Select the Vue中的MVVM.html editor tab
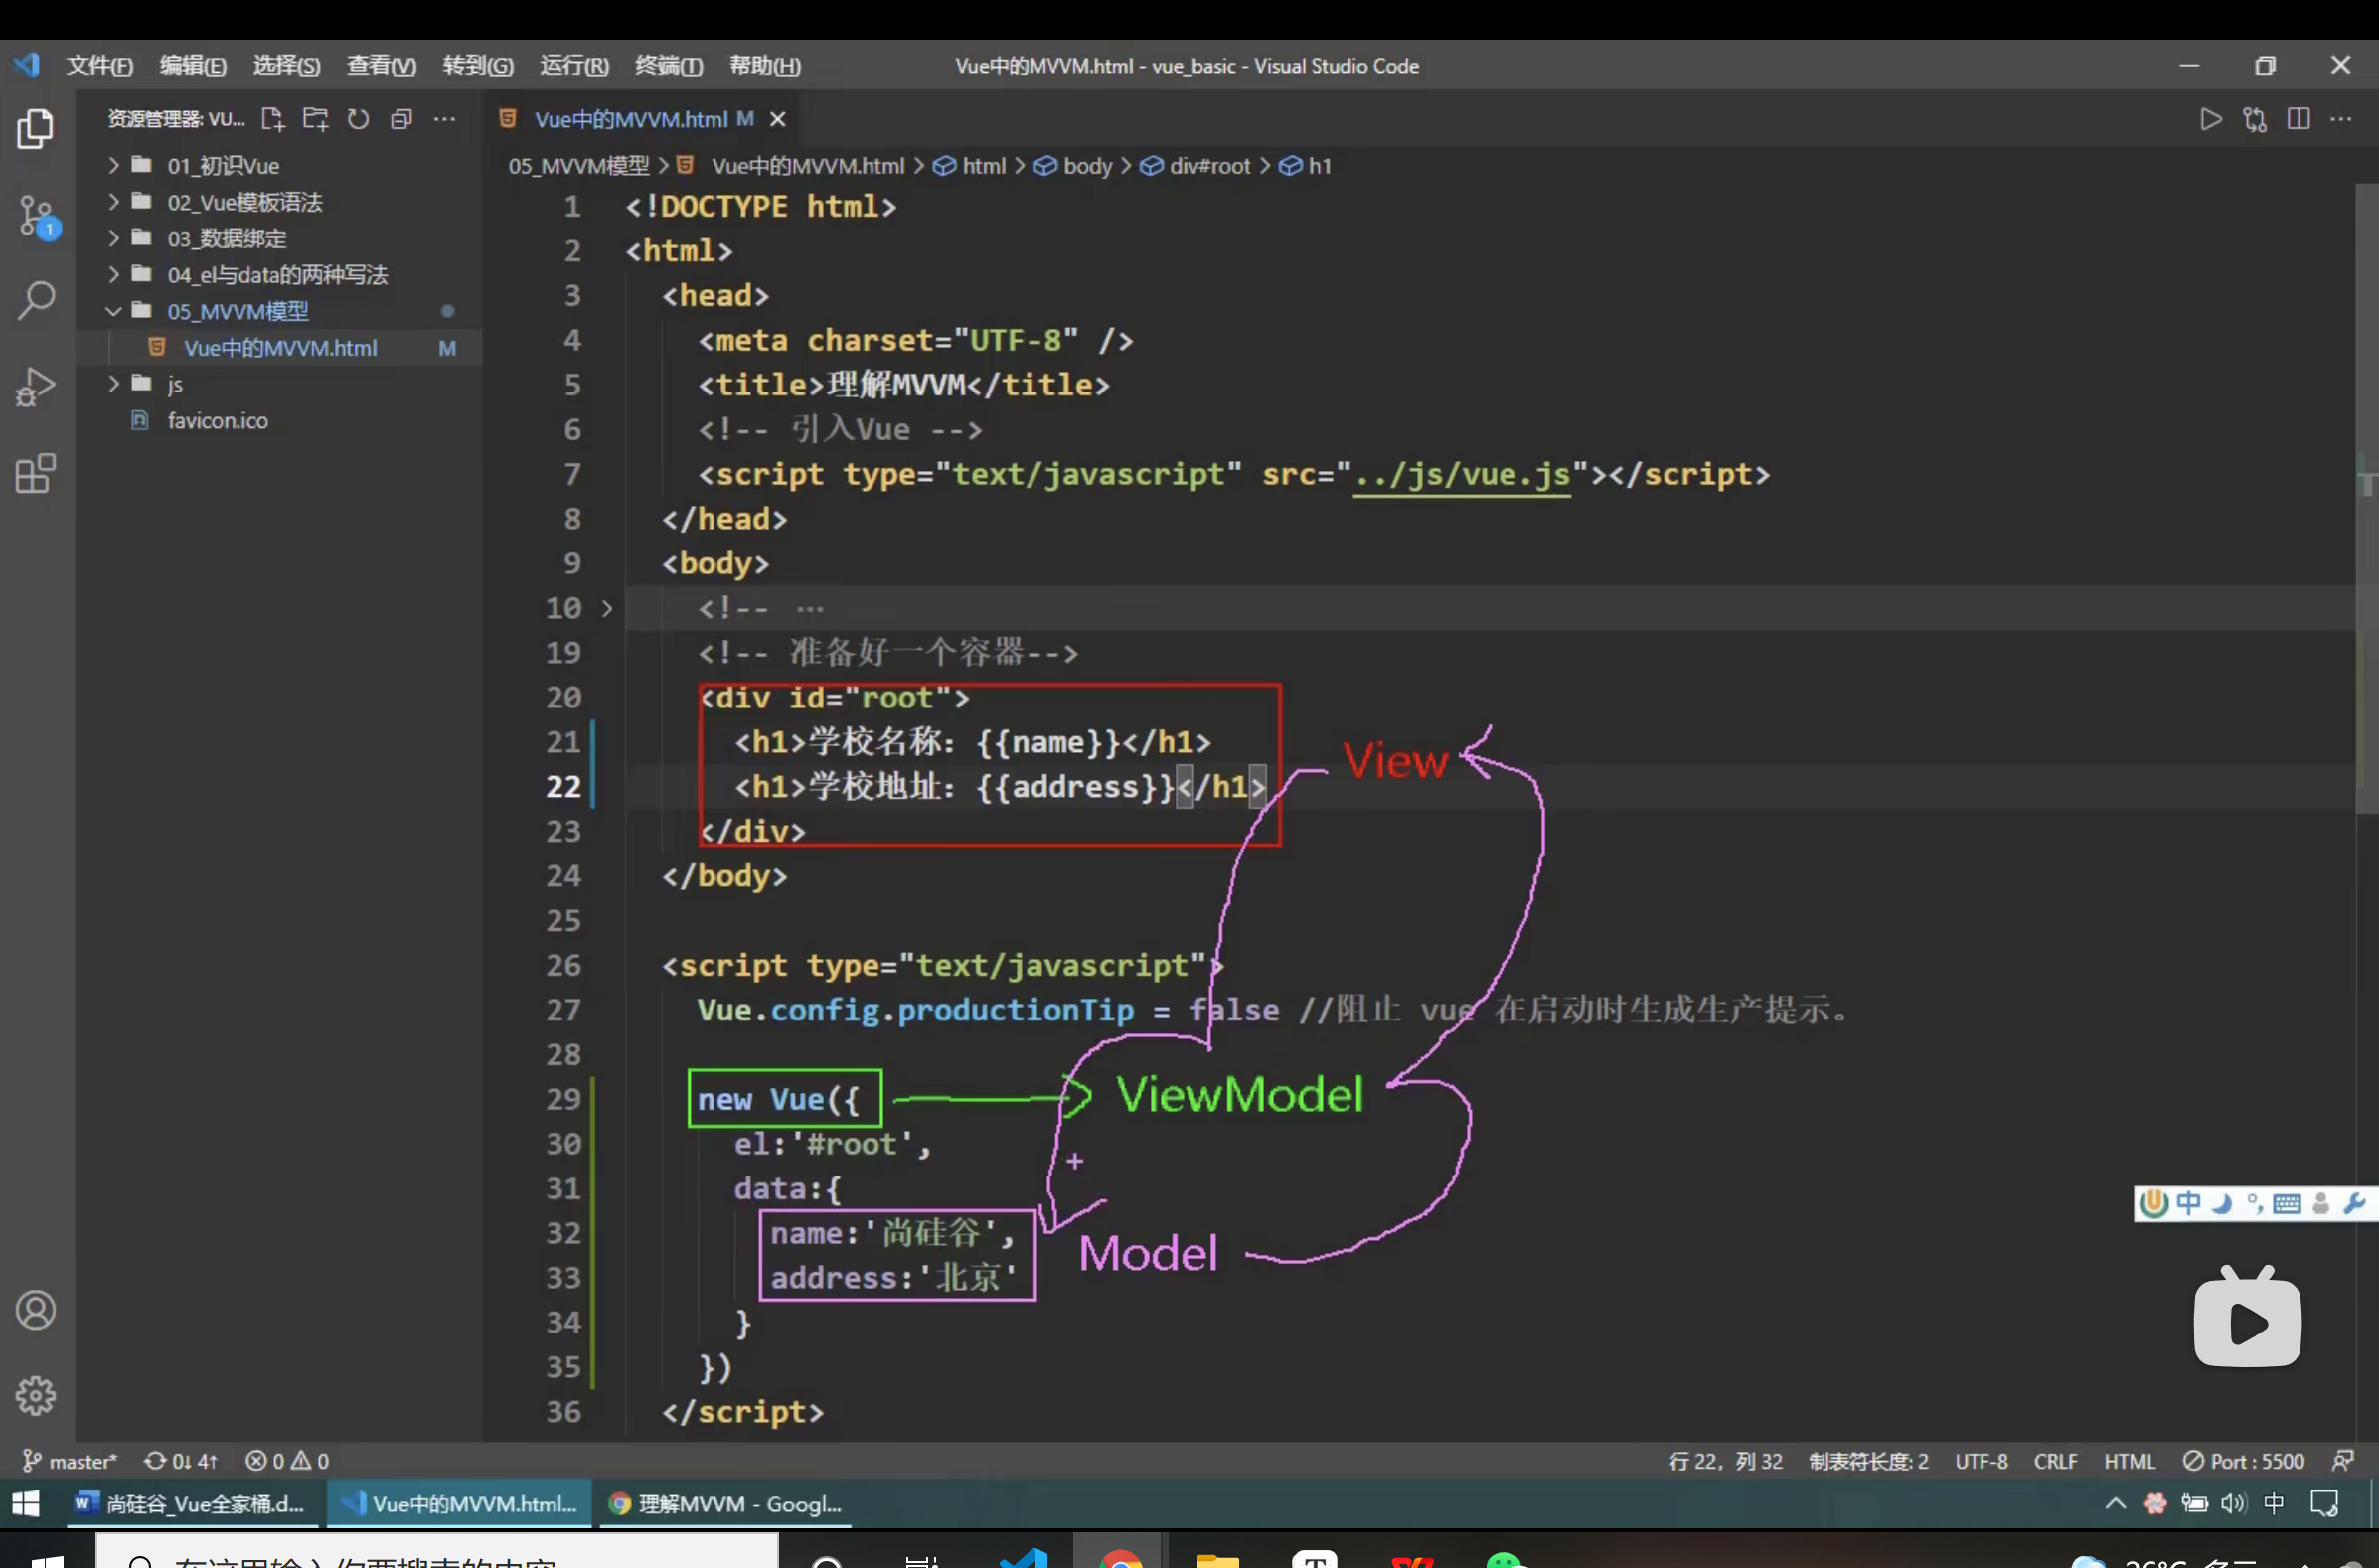Viewport: 2379px width, 1568px height. [x=645, y=120]
